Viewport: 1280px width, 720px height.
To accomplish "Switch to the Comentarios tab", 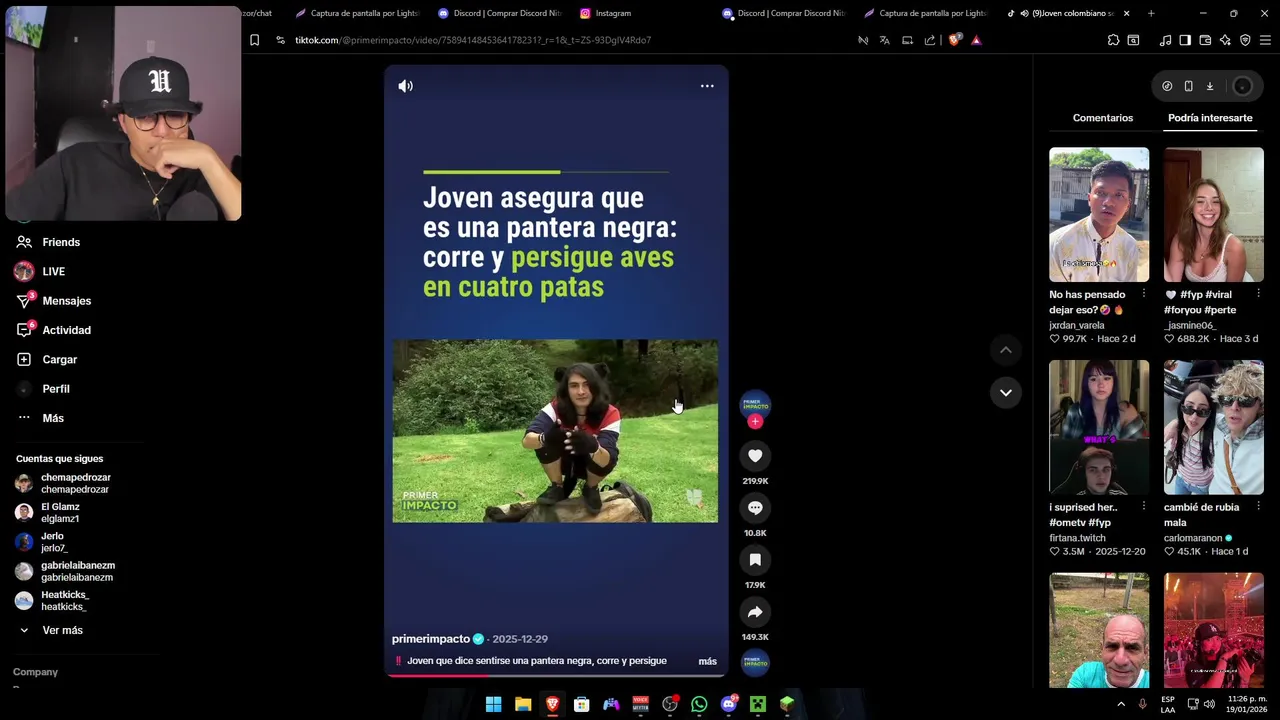I will pos(1102,118).
